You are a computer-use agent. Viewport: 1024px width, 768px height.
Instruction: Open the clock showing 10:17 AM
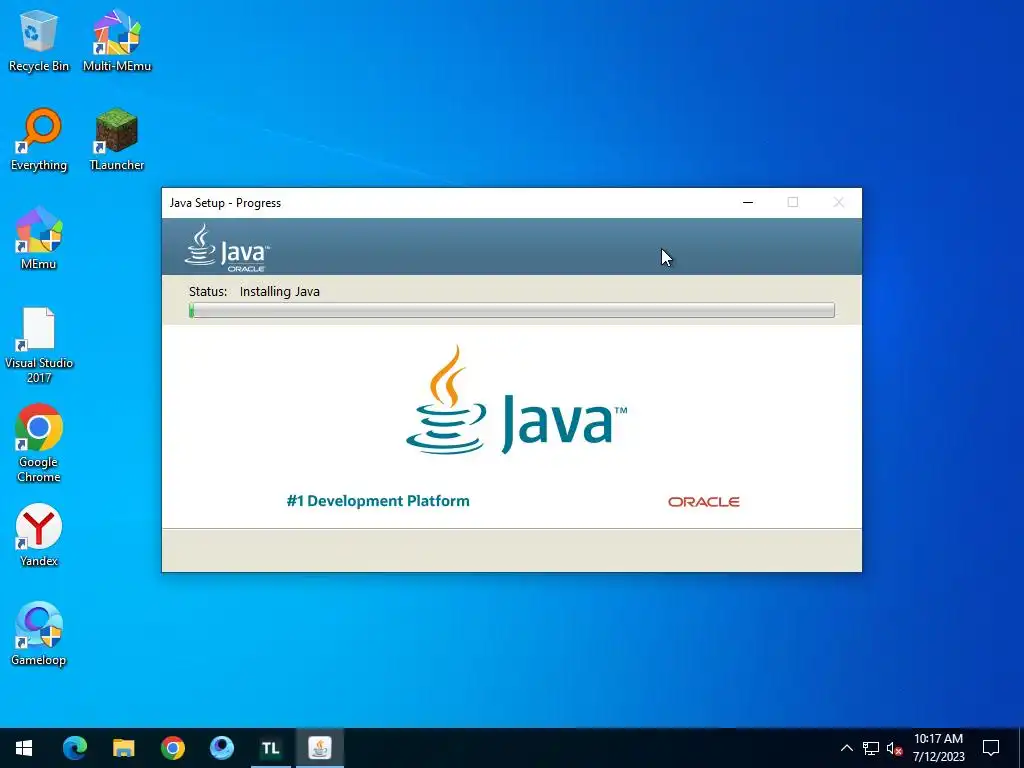point(938,748)
